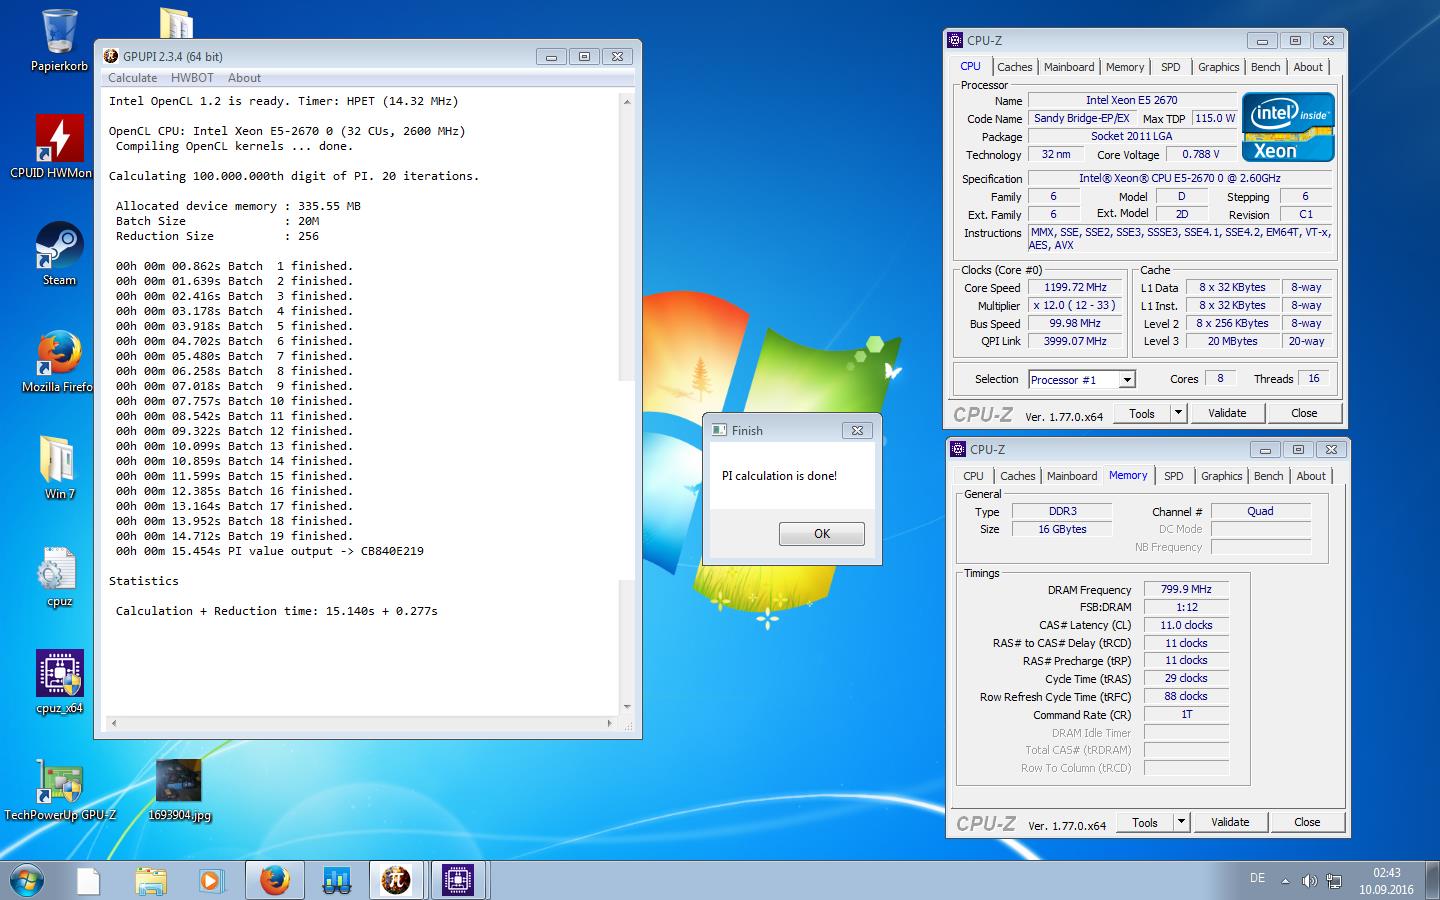Switch to Bench tab in bottom CPU-Z

click(x=1268, y=477)
